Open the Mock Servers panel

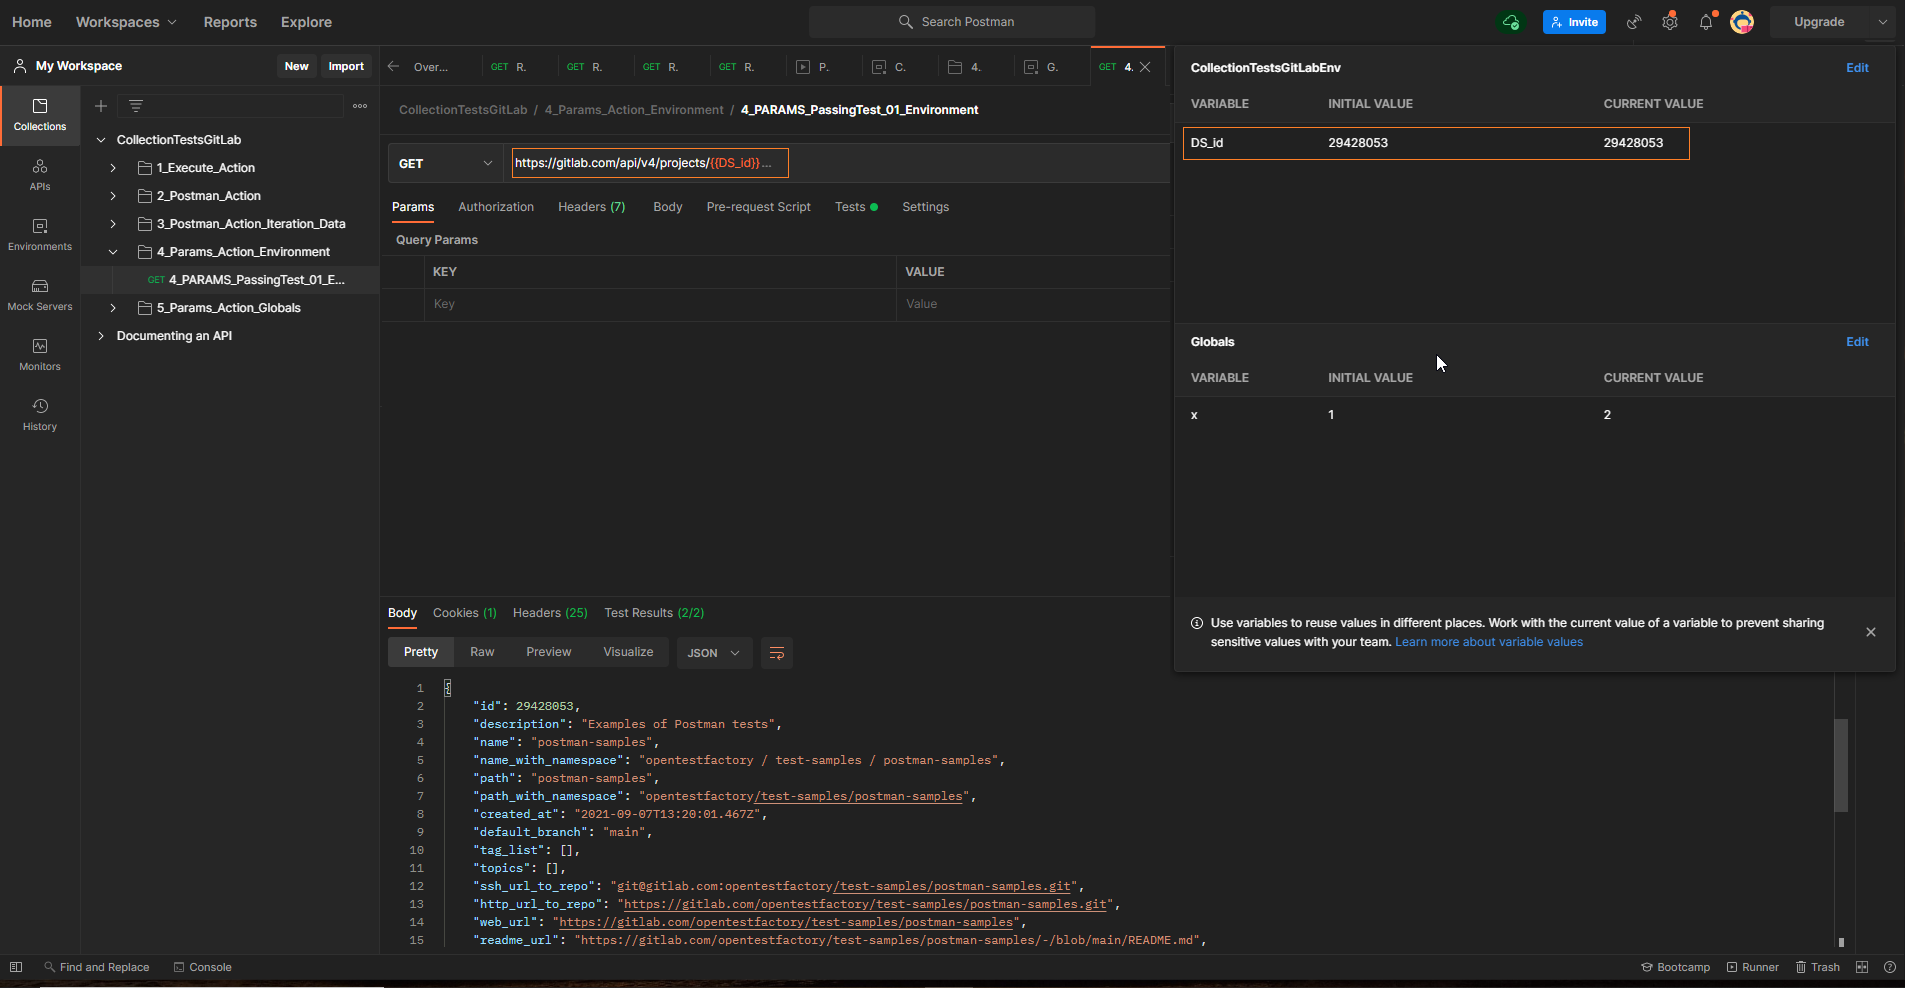[x=39, y=295]
